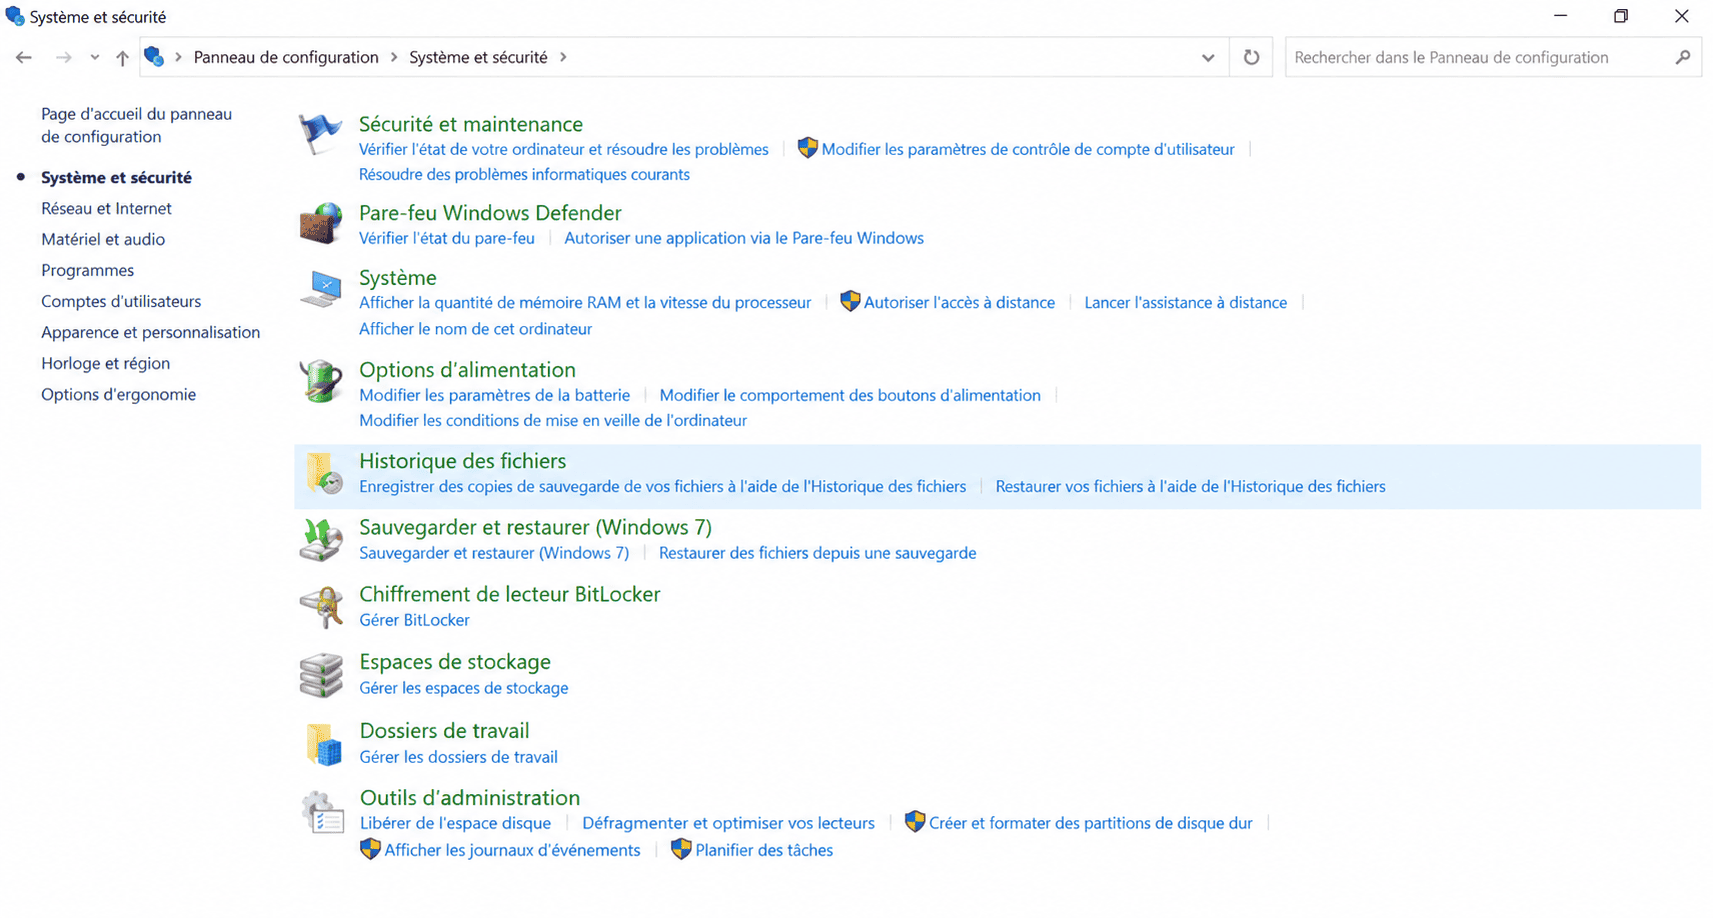Click the Outils d'administration gear icon

[x=322, y=812]
